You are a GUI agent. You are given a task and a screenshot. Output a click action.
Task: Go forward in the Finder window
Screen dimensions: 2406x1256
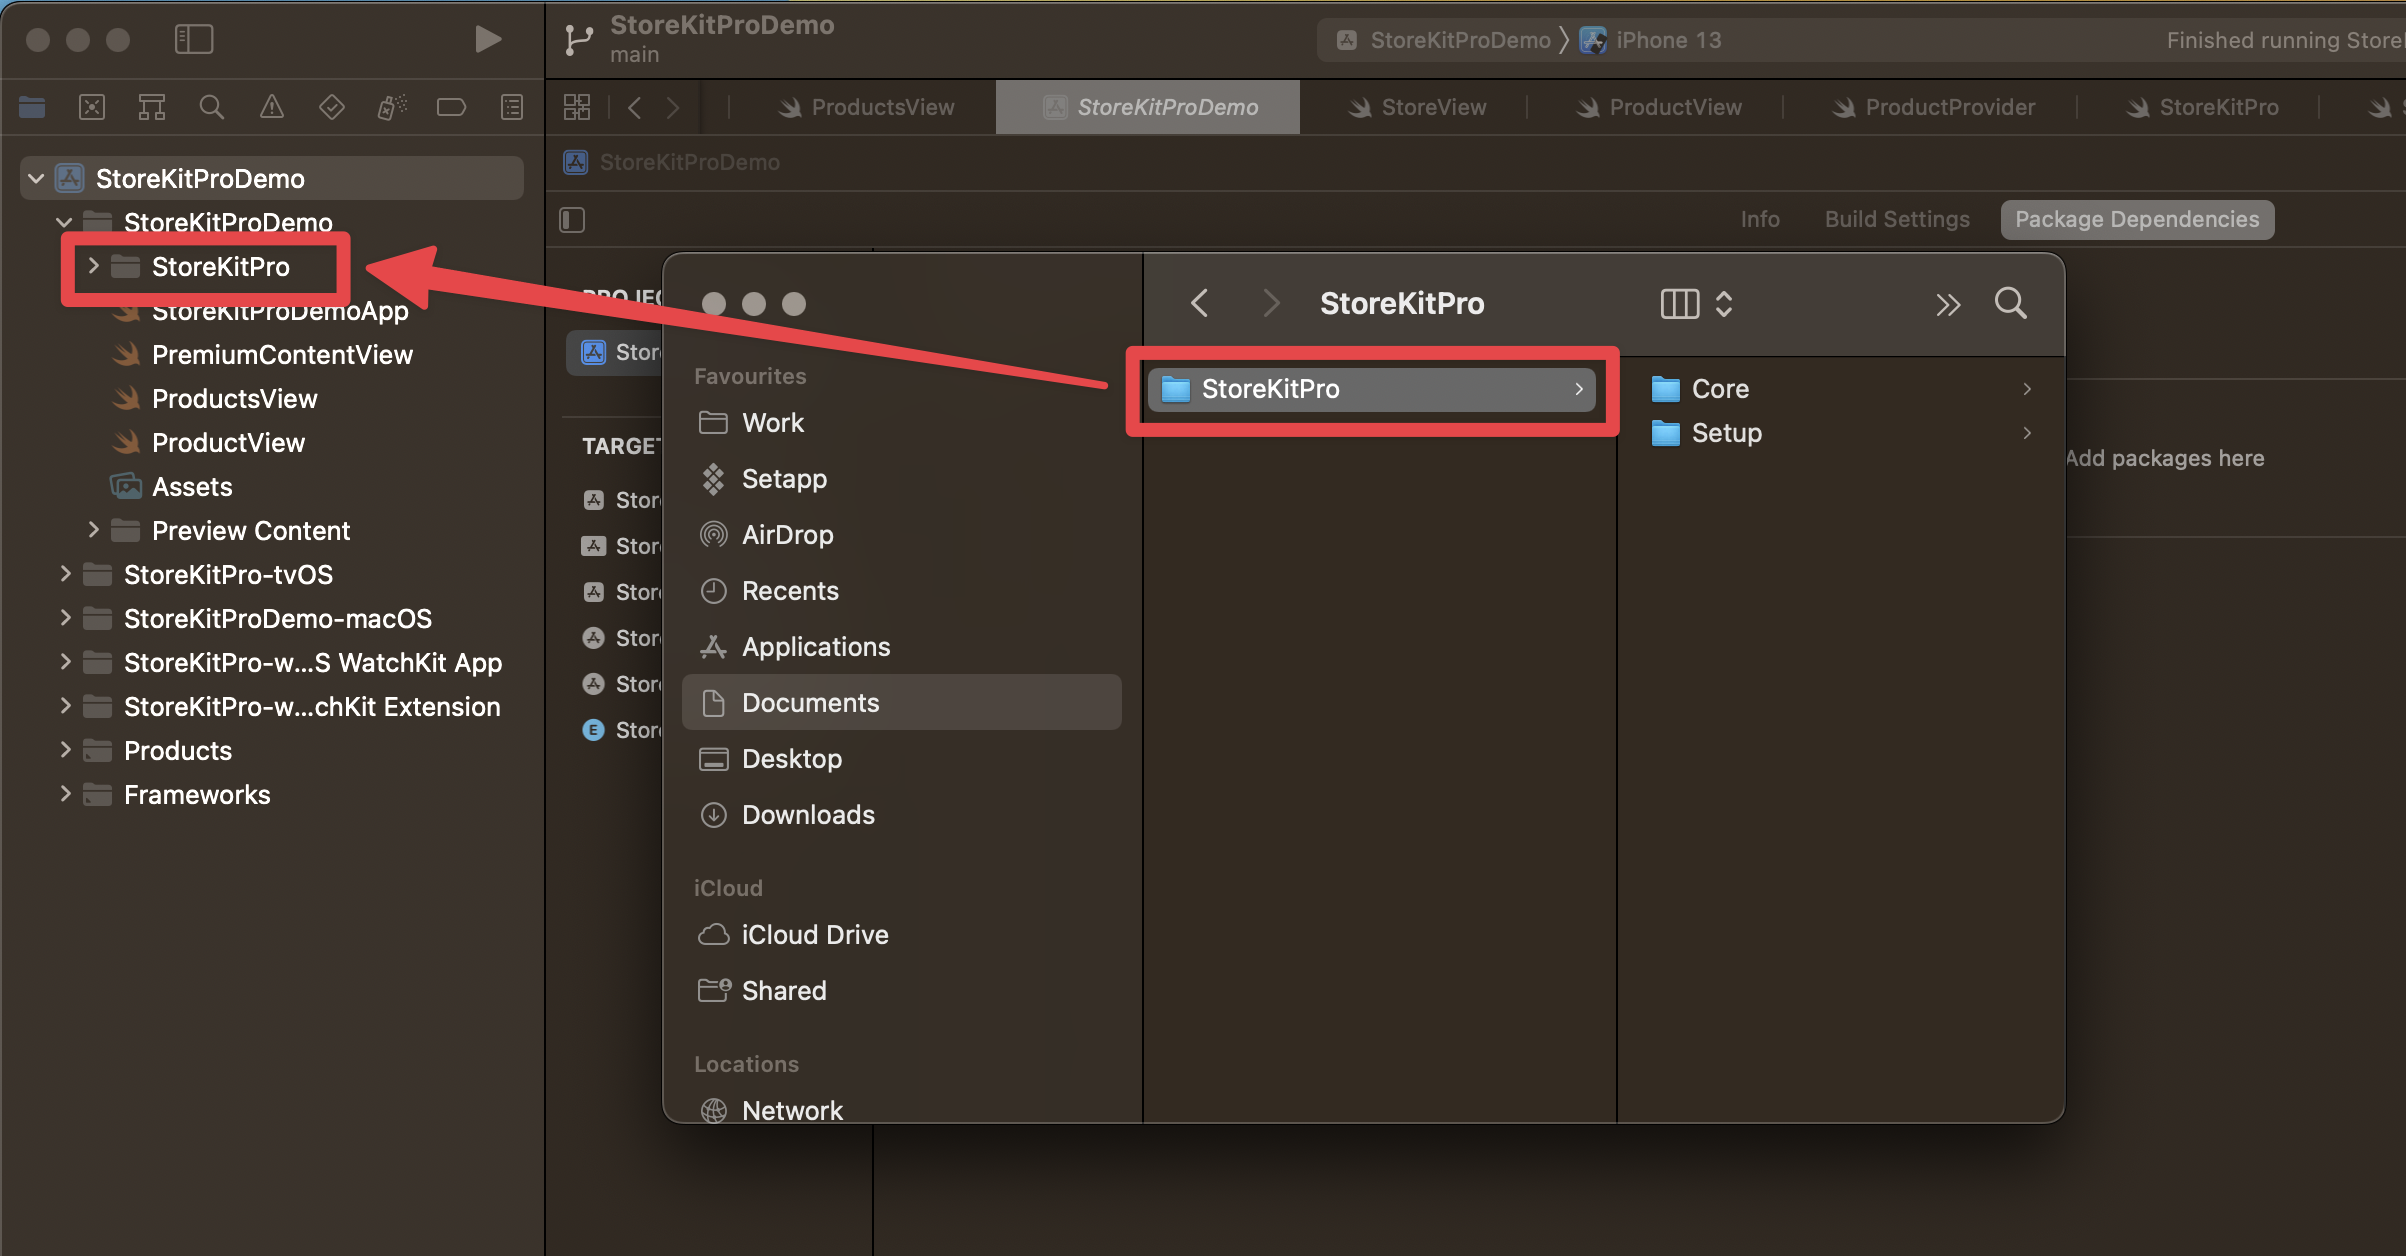1271,303
